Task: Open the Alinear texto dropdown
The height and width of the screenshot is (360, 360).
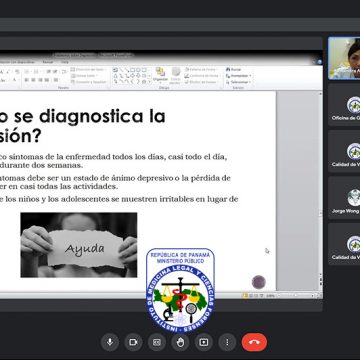Action: pyautogui.click(x=84, y=76)
